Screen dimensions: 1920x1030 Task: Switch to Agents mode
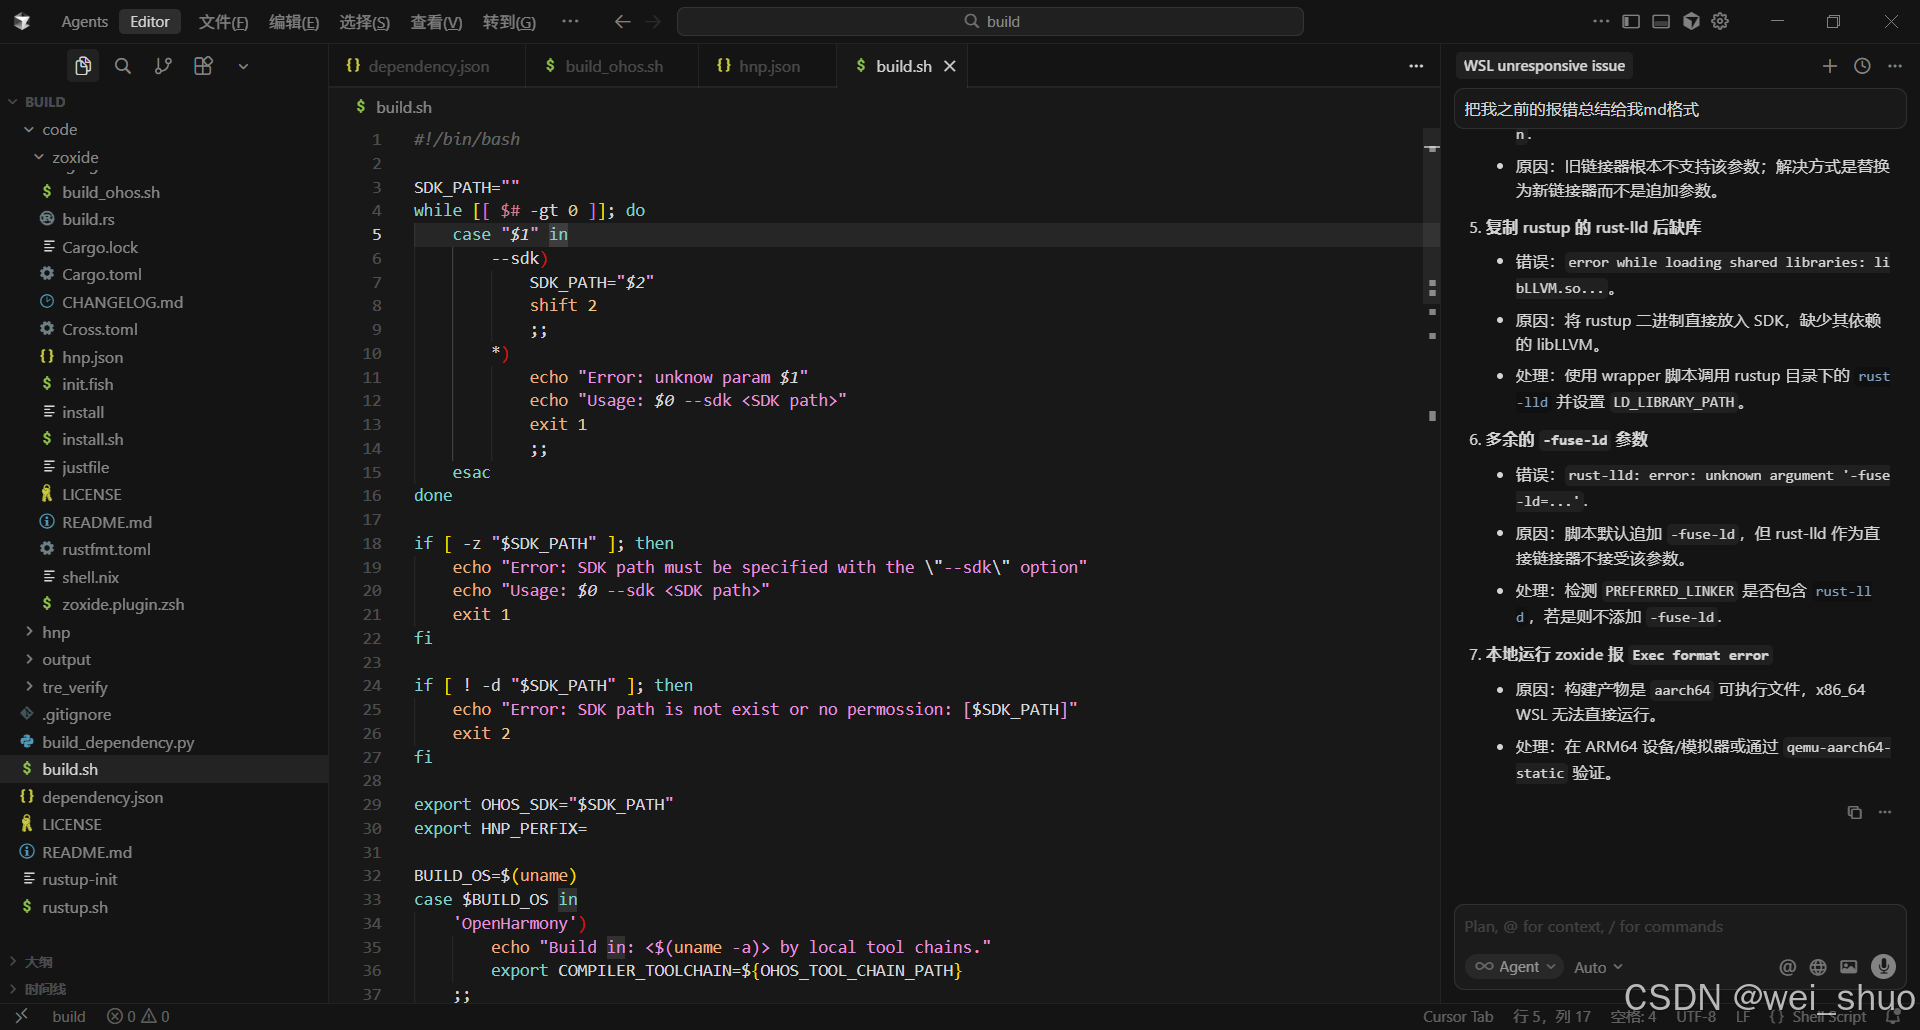84,21
